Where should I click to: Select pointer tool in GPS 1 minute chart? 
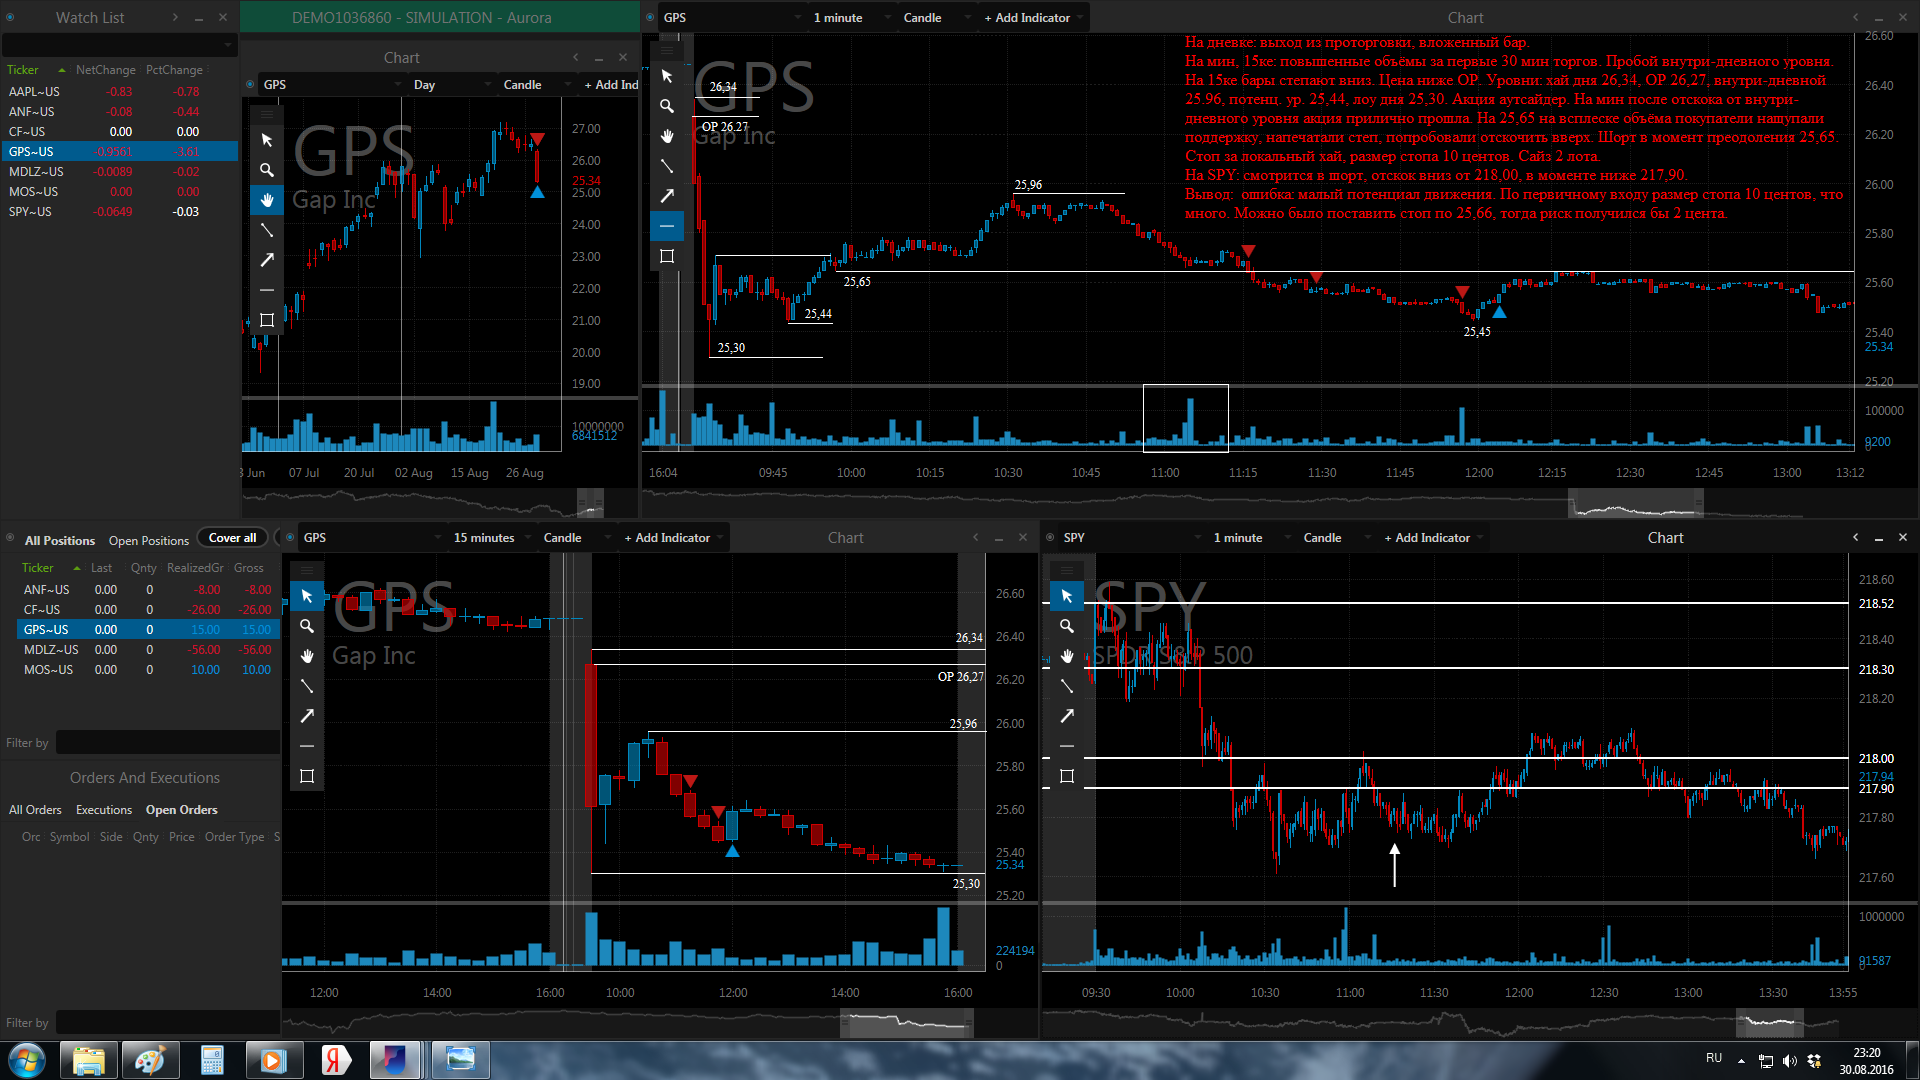coord(667,76)
